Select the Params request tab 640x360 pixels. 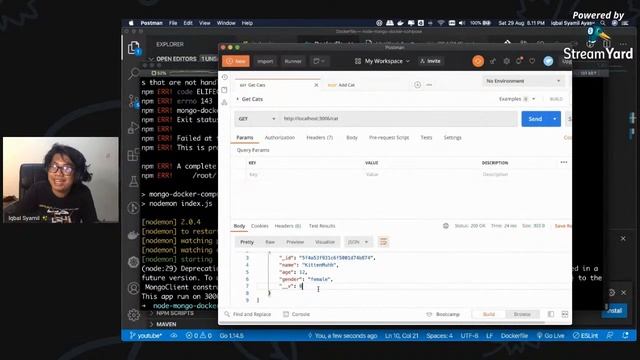[245, 138]
